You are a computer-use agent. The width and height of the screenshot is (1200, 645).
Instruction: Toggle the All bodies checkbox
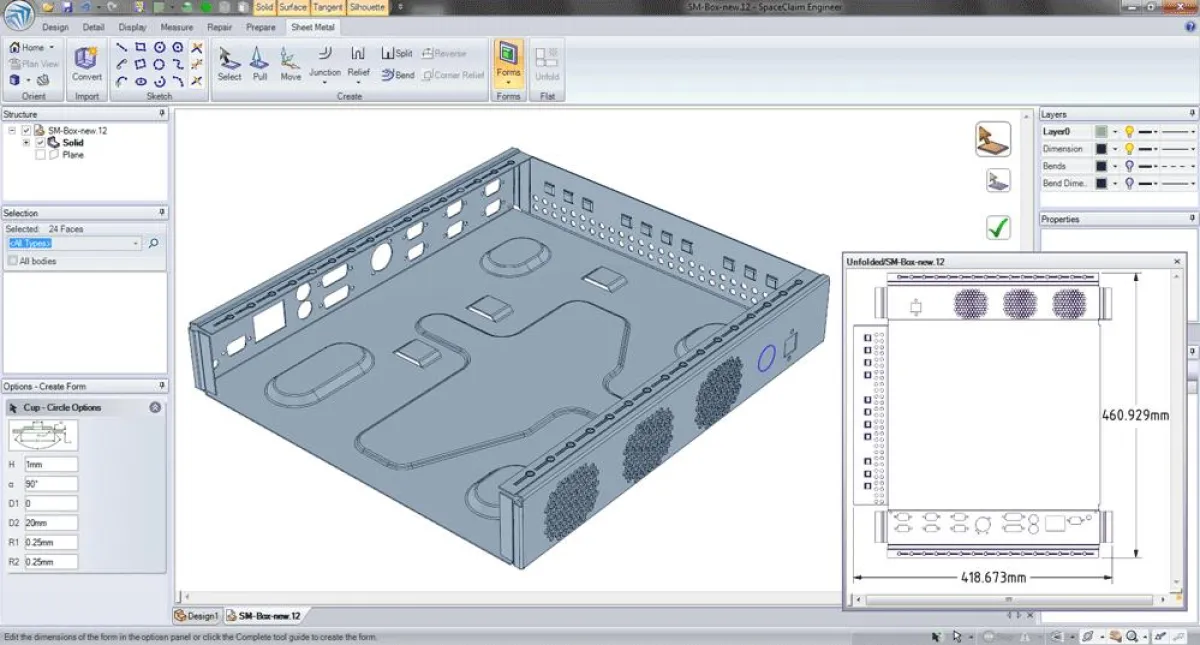12,261
